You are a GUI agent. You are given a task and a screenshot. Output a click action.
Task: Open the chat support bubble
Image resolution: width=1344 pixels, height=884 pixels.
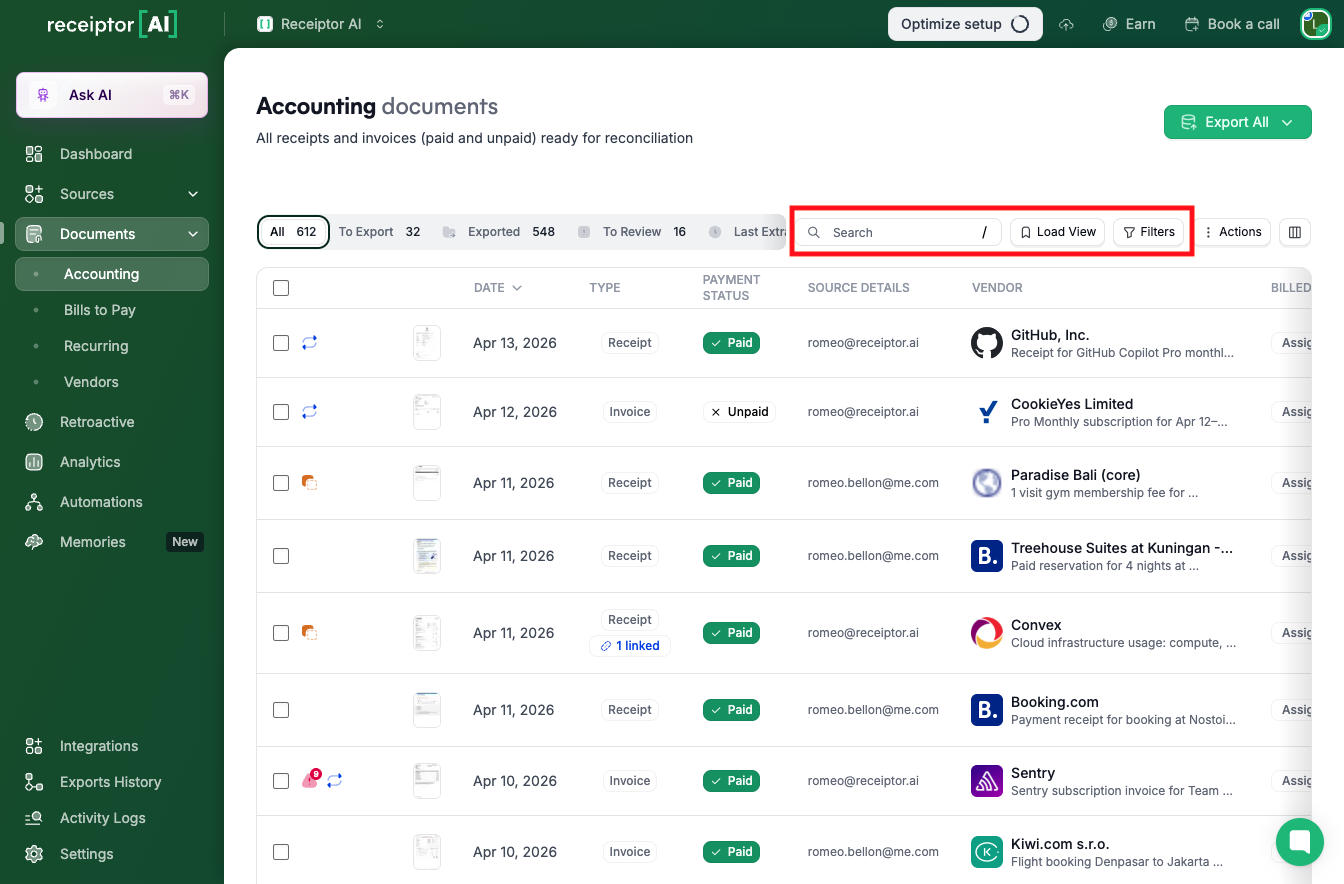tap(1299, 841)
